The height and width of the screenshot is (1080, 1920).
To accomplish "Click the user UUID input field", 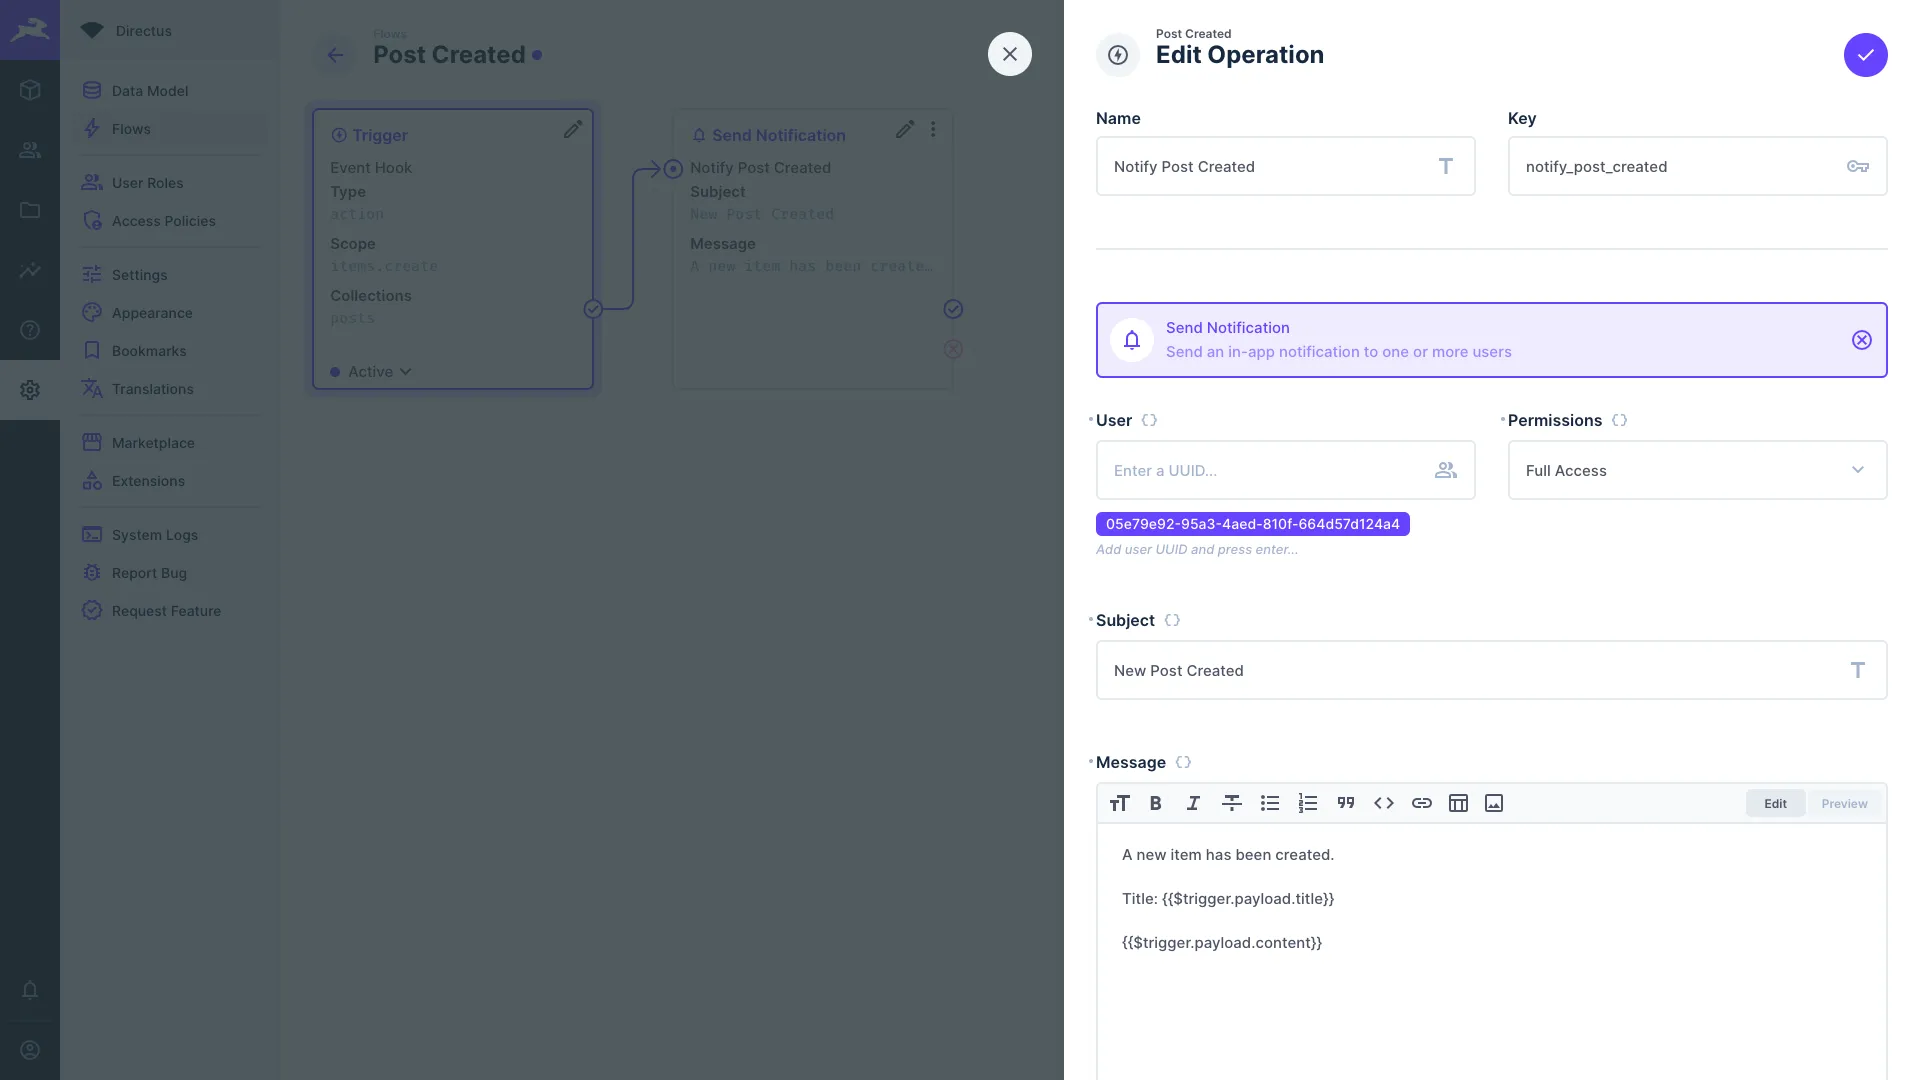I will pos(1285,470).
